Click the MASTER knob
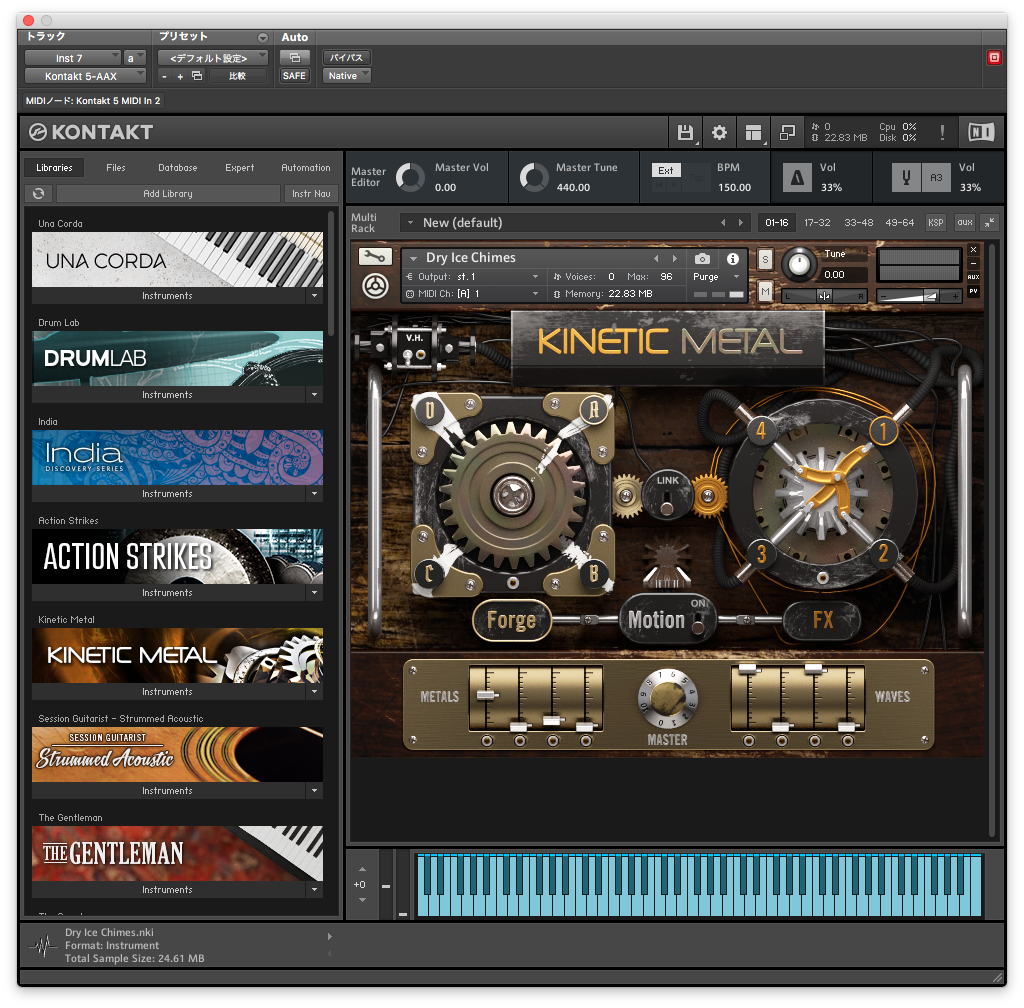Screen dimensions: 1024x1008 [667, 698]
